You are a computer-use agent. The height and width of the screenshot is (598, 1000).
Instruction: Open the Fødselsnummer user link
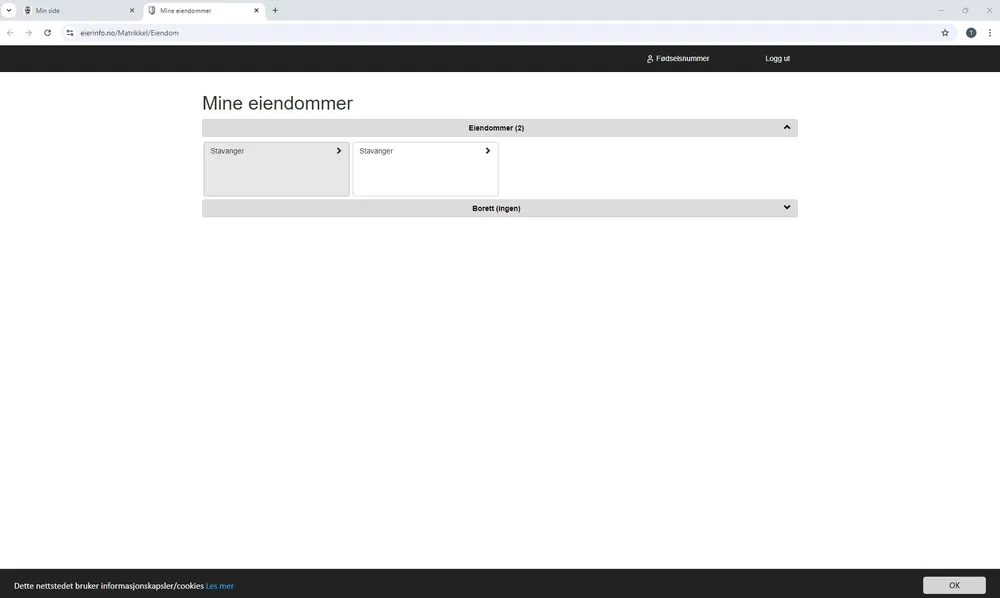[678, 59]
